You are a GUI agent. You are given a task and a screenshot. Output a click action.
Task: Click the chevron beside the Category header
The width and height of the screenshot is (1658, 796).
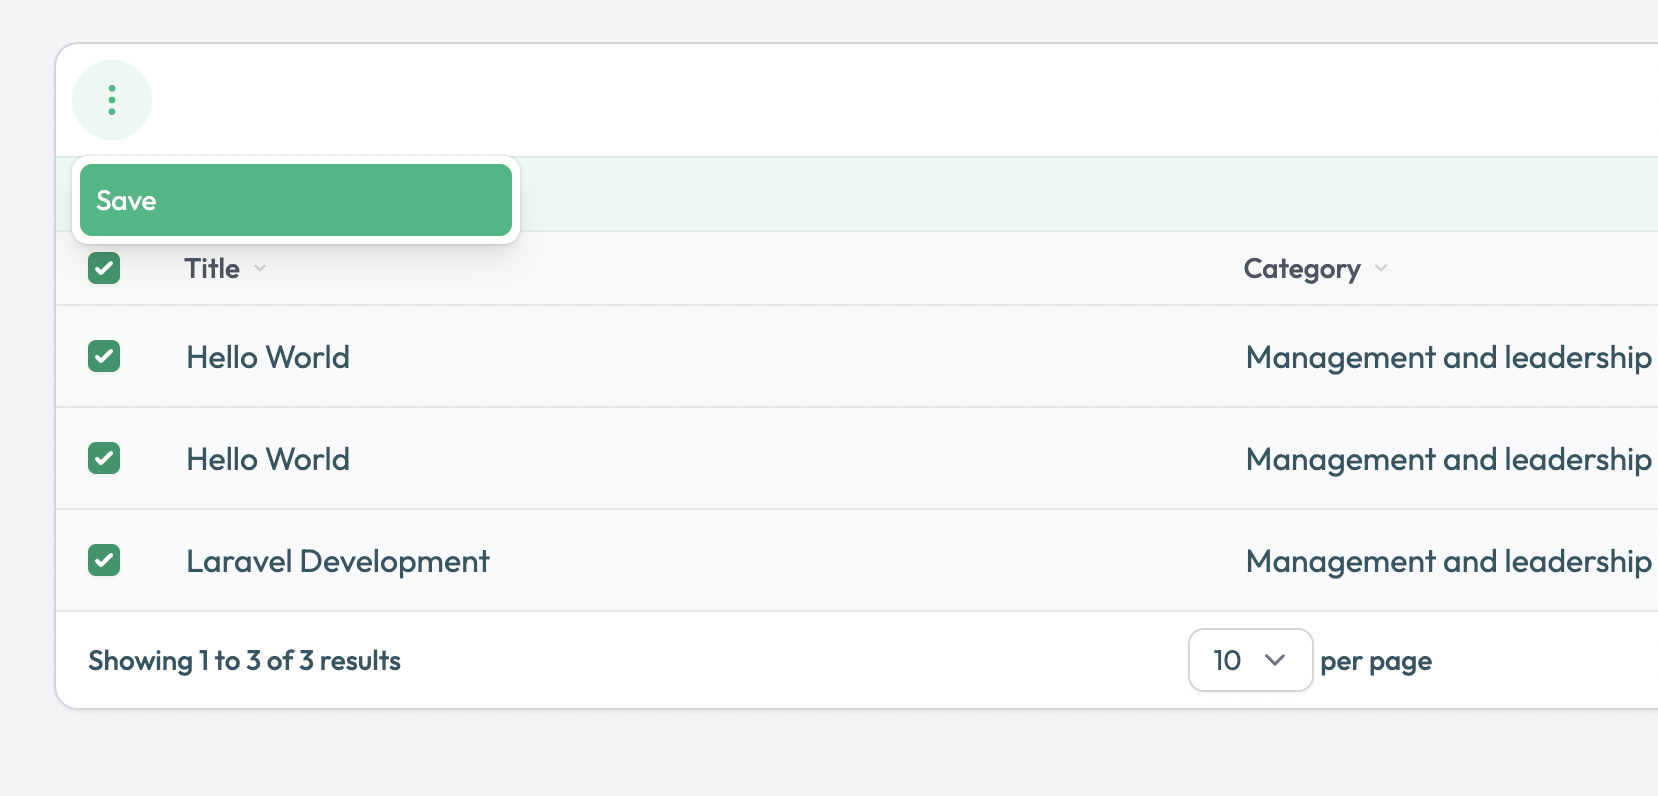(1381, 268)
